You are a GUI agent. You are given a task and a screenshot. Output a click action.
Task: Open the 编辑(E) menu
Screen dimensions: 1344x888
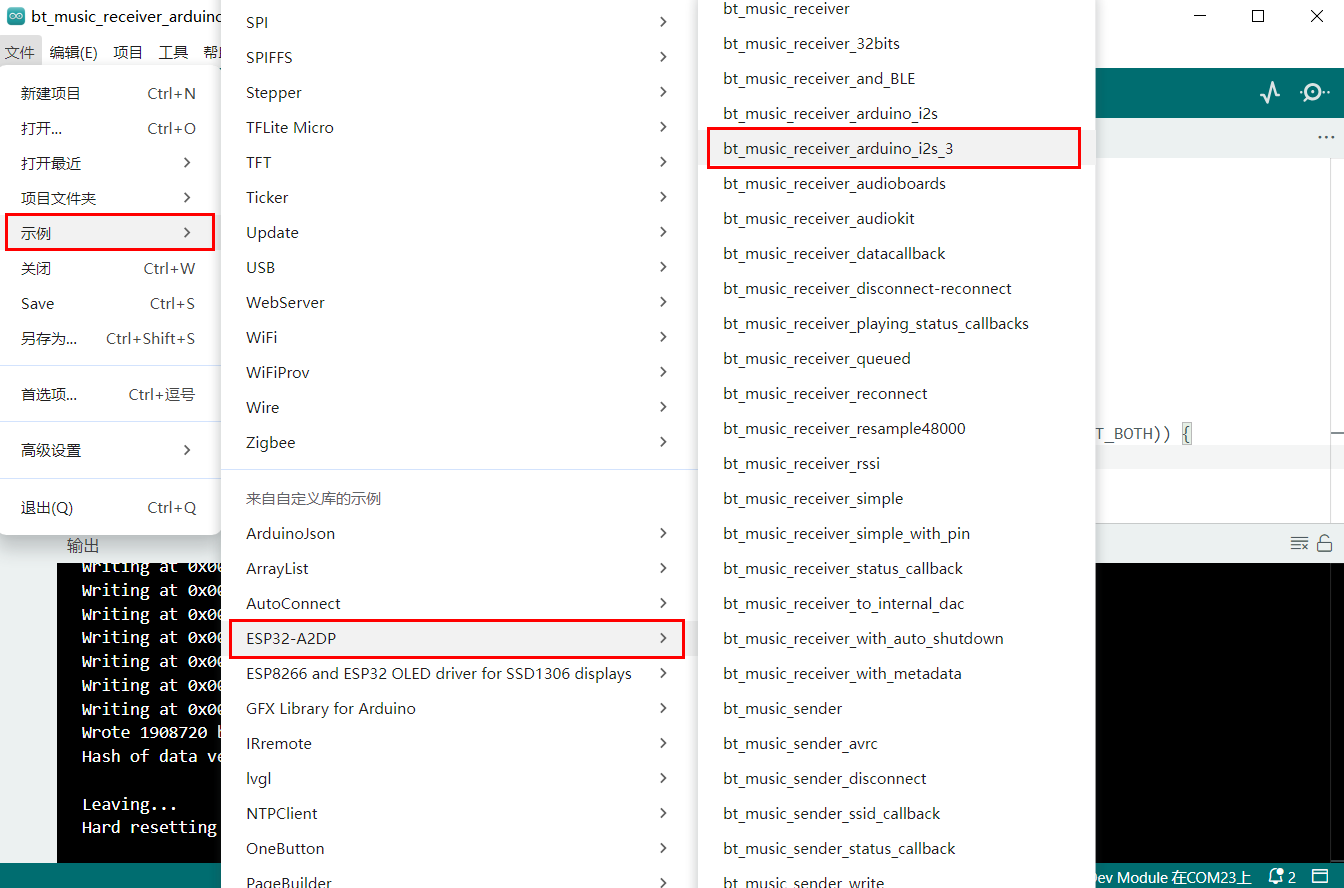73,52
